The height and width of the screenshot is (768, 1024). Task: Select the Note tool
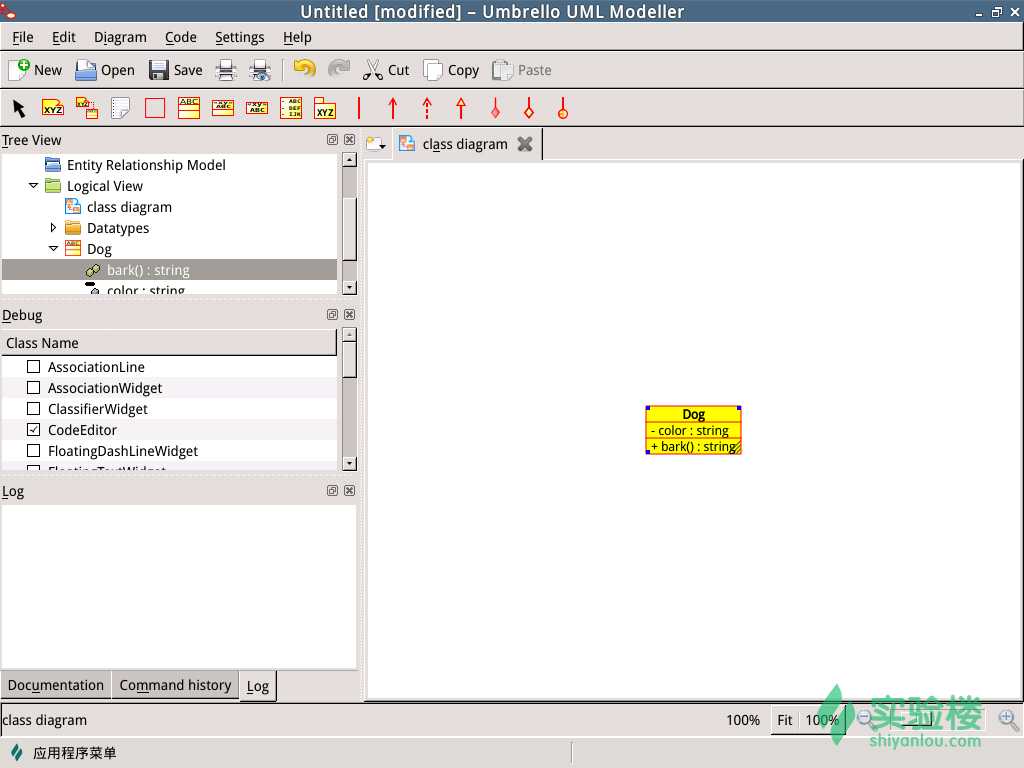point(121,108)
